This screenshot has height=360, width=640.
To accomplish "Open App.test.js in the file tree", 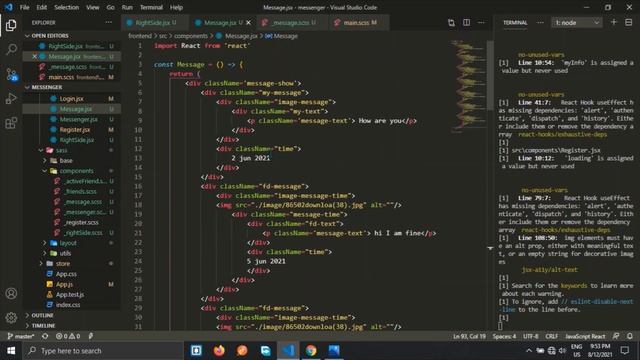I will pyautogui.click(x=70, y=294).
